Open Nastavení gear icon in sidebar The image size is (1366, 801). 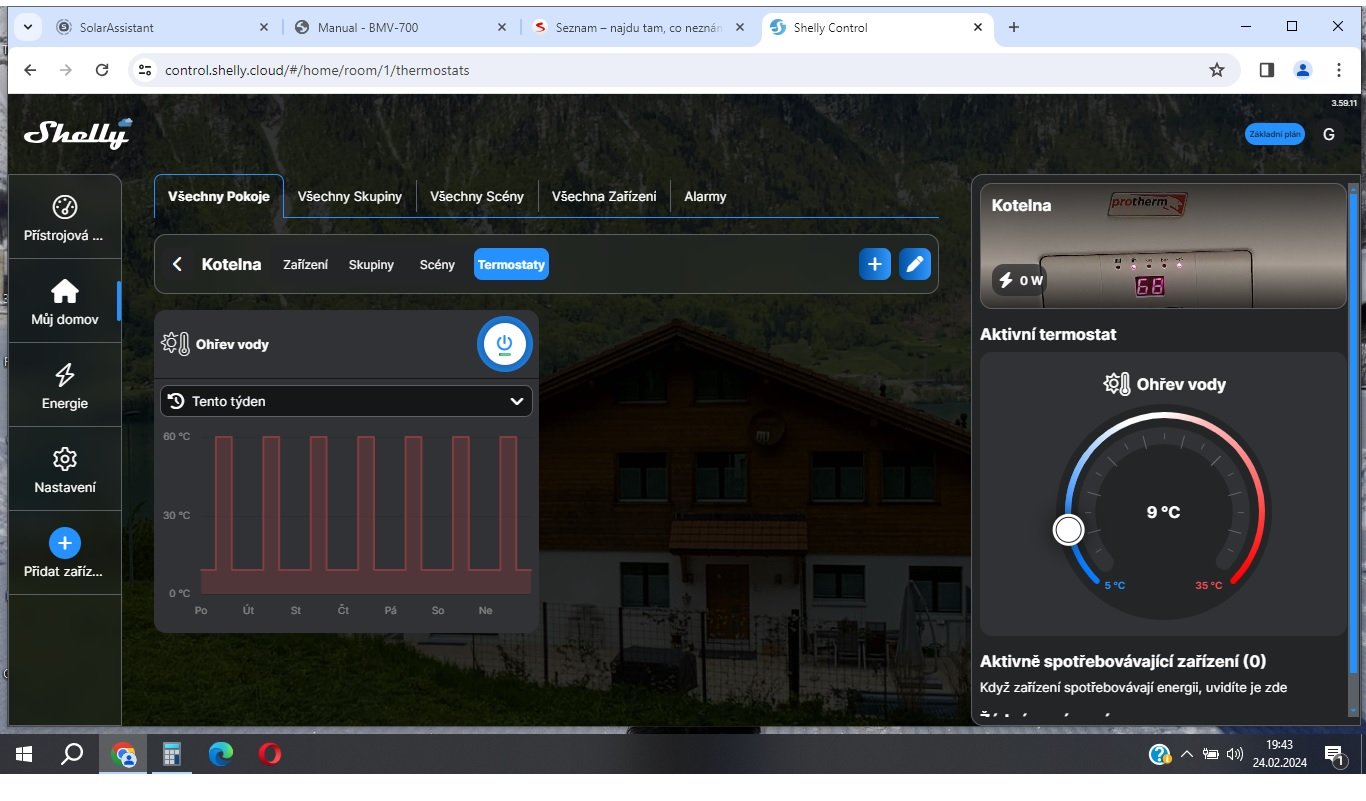point(65,459)
